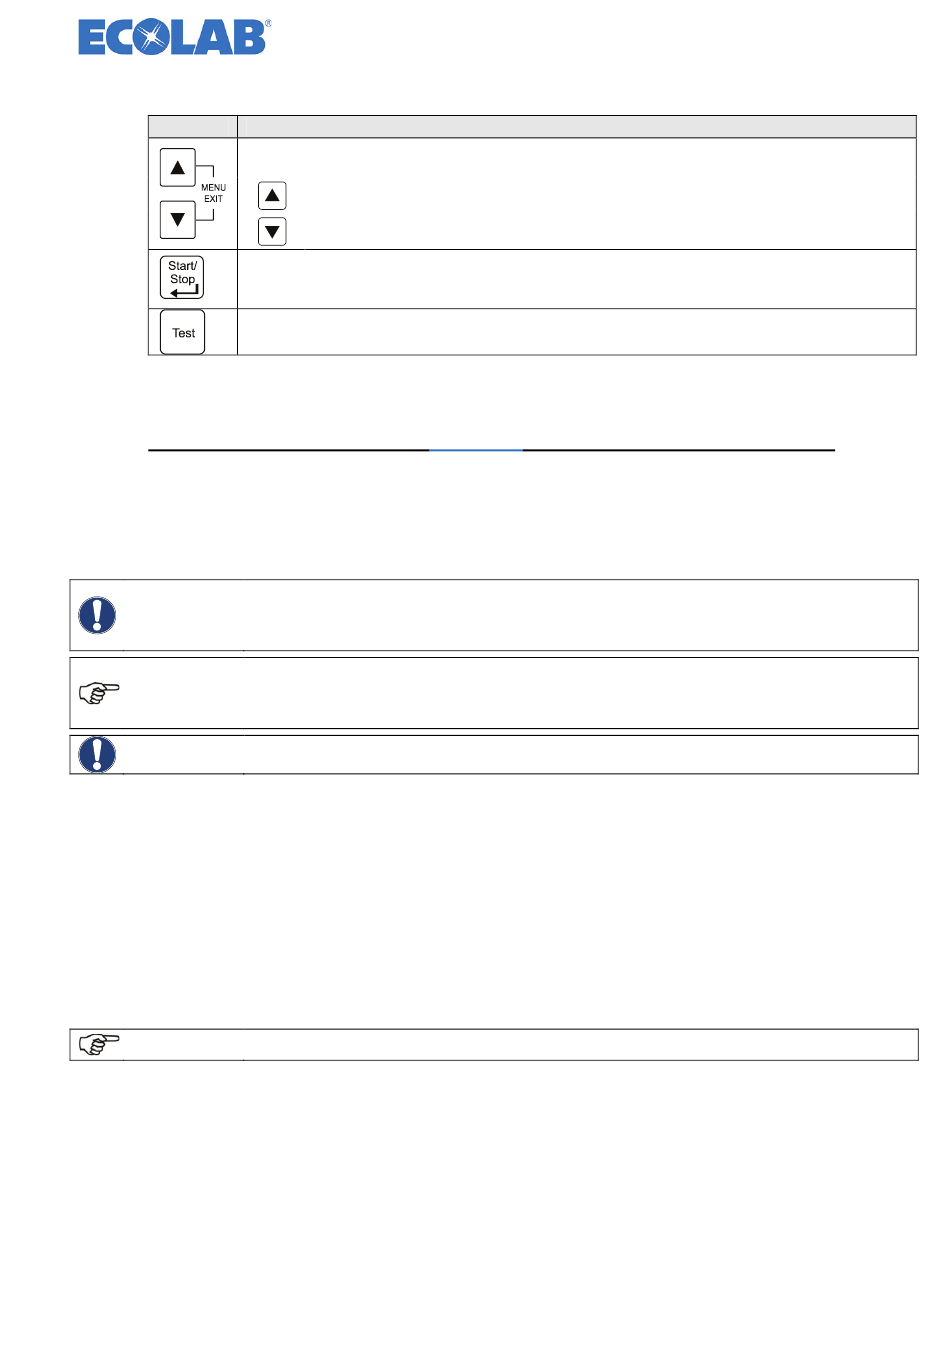Click the exclamation icon in the narrow notice box
Image resolution: width=950 pixels, height=1369 pixels.
pos(97,755)
